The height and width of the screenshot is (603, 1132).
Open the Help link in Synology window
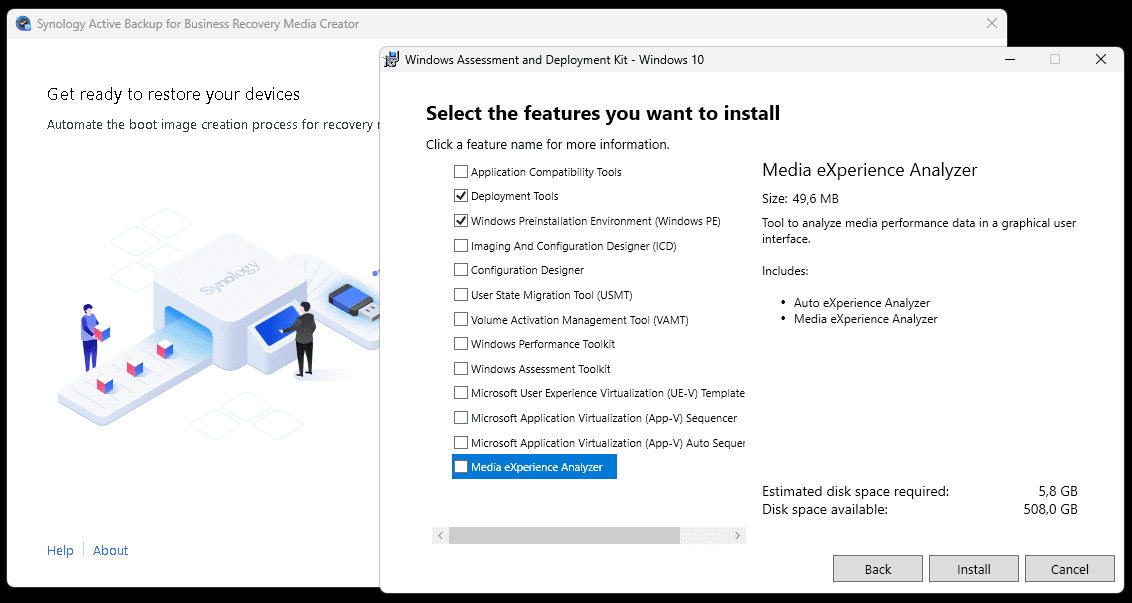tap(60, 550)
